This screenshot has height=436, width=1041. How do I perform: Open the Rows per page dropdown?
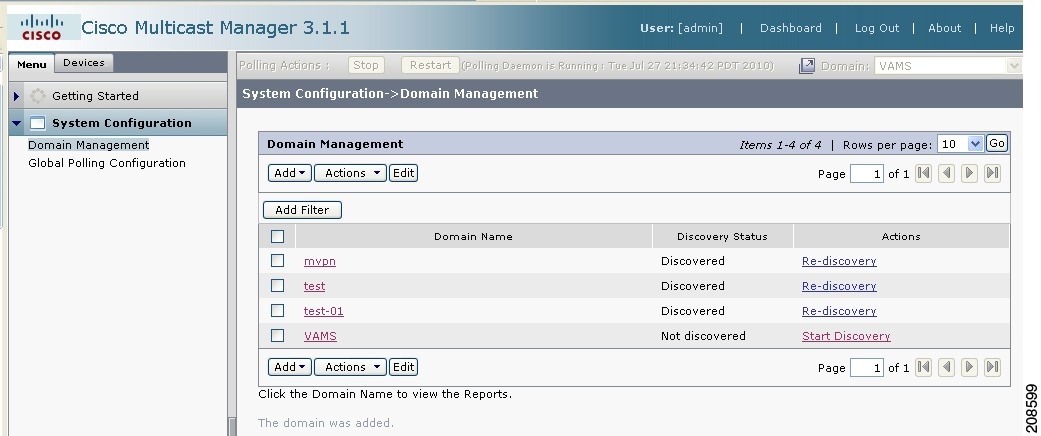coord(959,144)
